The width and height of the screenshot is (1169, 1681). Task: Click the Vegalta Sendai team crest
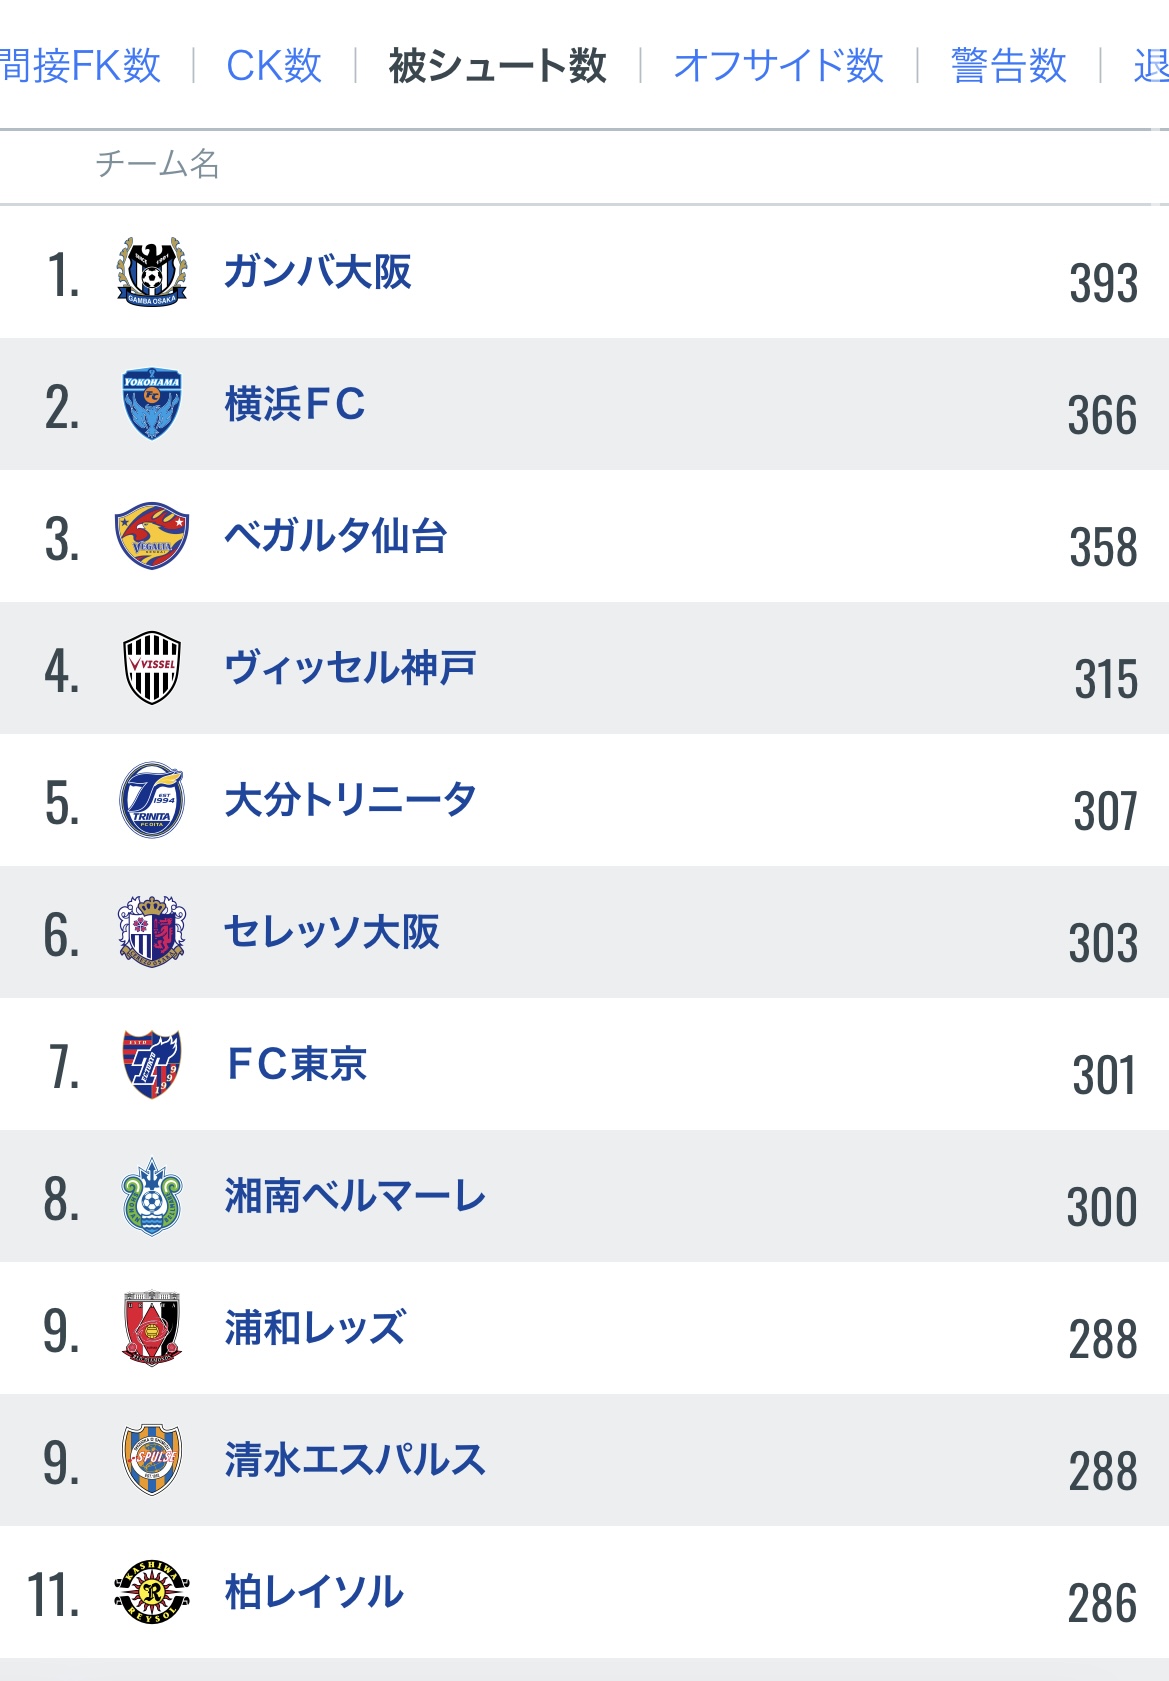pyautogui.click(x=152, y=536)
